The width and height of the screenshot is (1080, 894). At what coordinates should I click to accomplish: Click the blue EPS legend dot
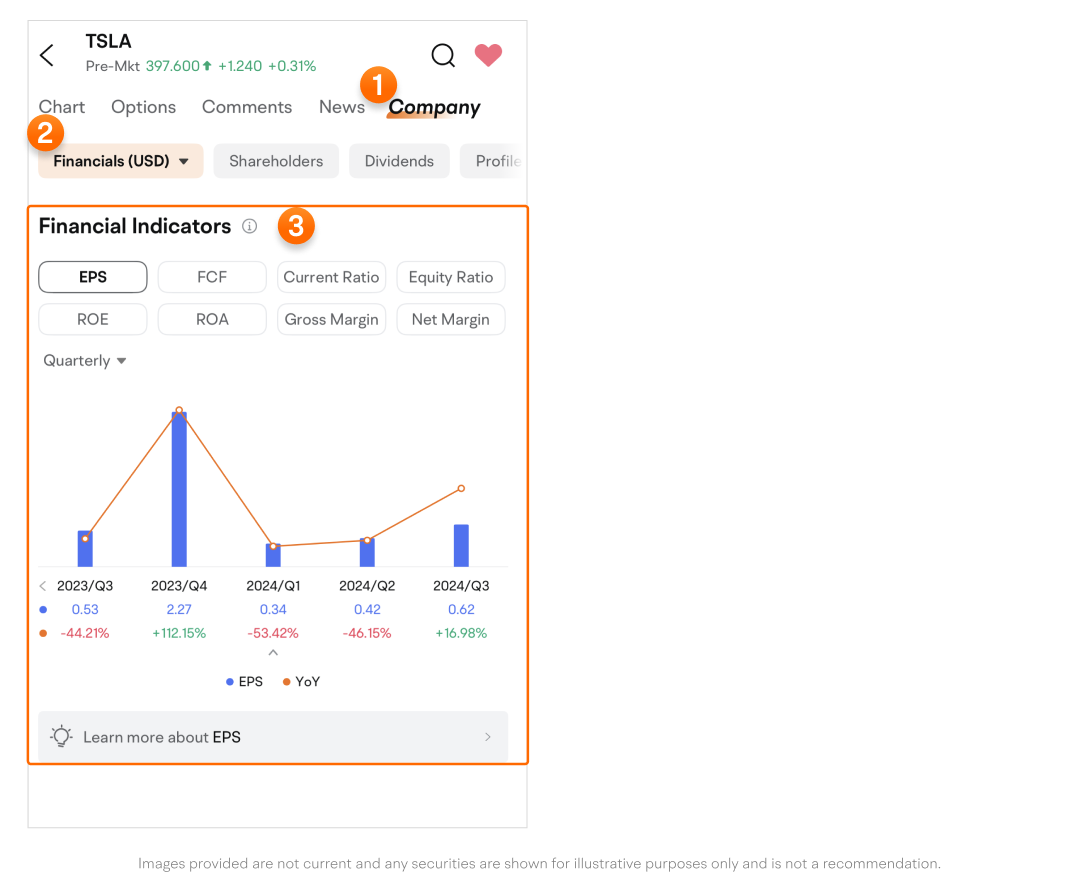230,682
